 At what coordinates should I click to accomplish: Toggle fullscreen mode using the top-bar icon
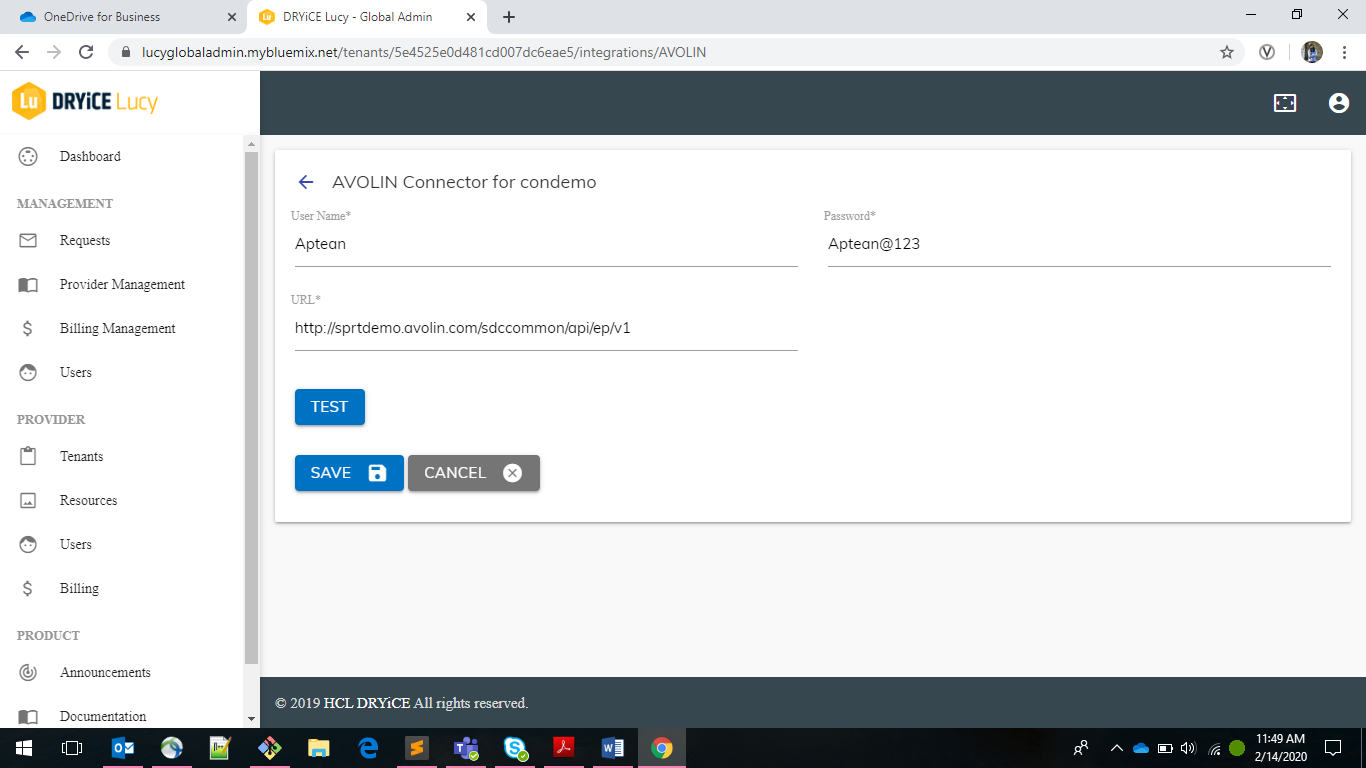1285,102
